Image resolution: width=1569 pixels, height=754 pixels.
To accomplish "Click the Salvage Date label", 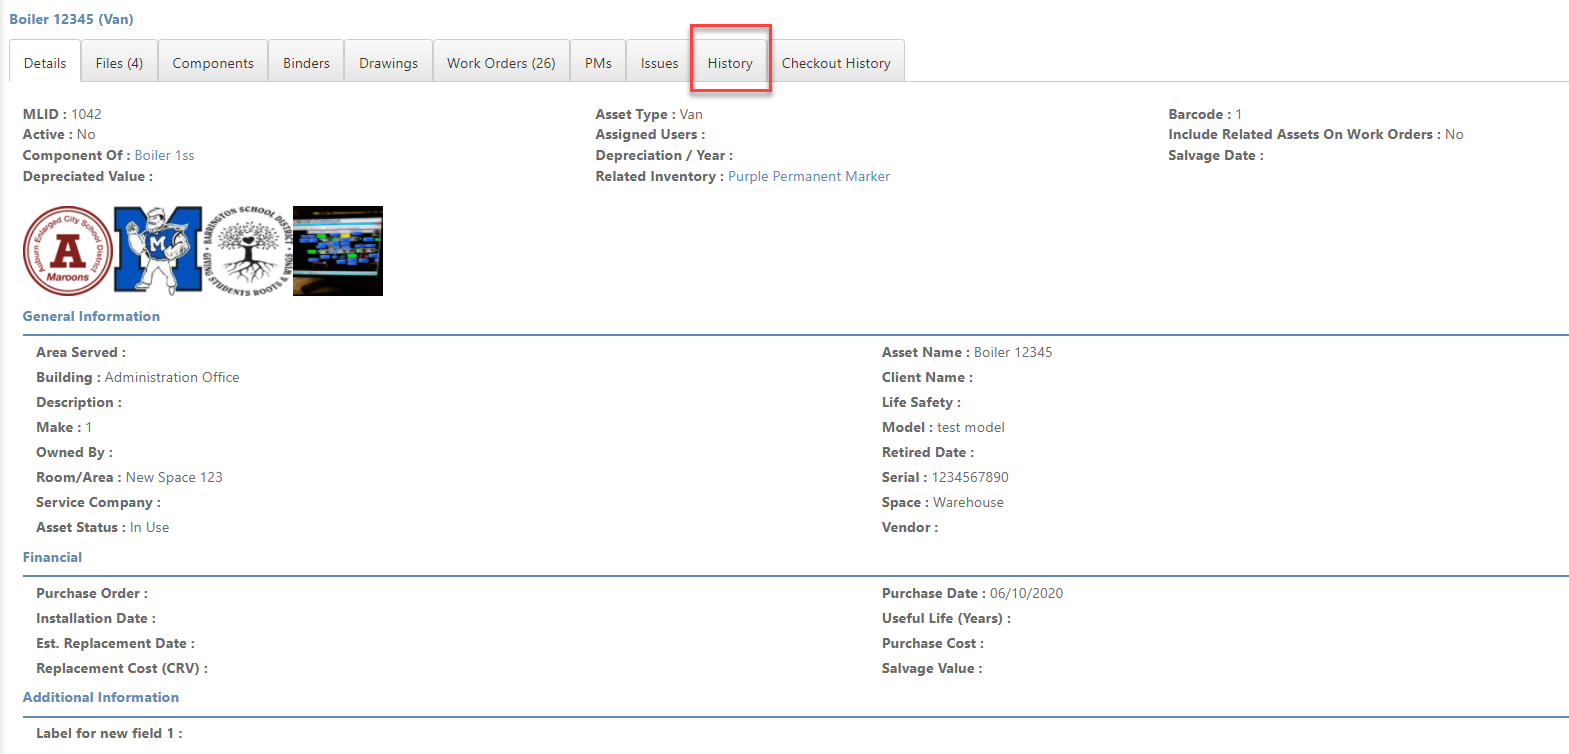I will [x=1216, y=155].
